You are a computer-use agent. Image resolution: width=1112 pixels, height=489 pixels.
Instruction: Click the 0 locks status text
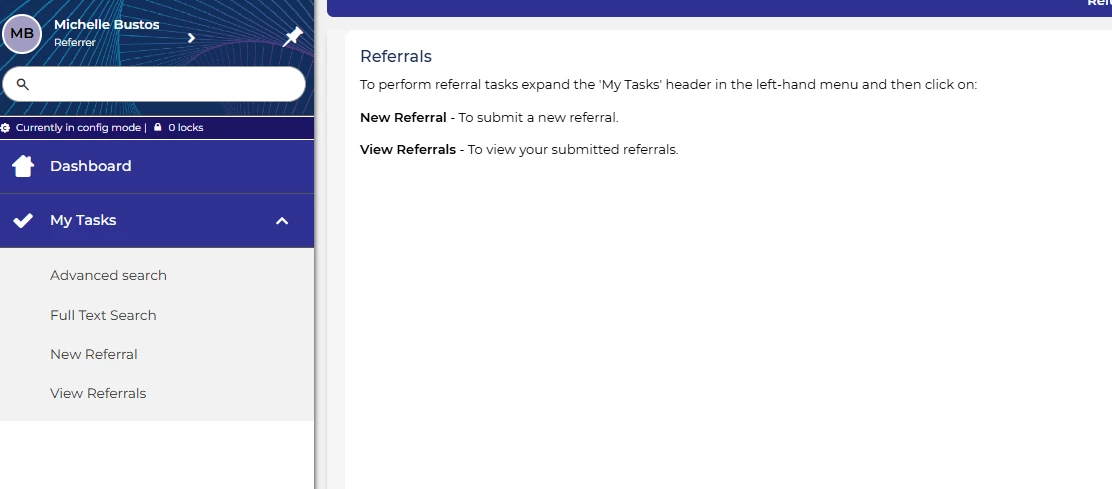[x=185, y=128]
